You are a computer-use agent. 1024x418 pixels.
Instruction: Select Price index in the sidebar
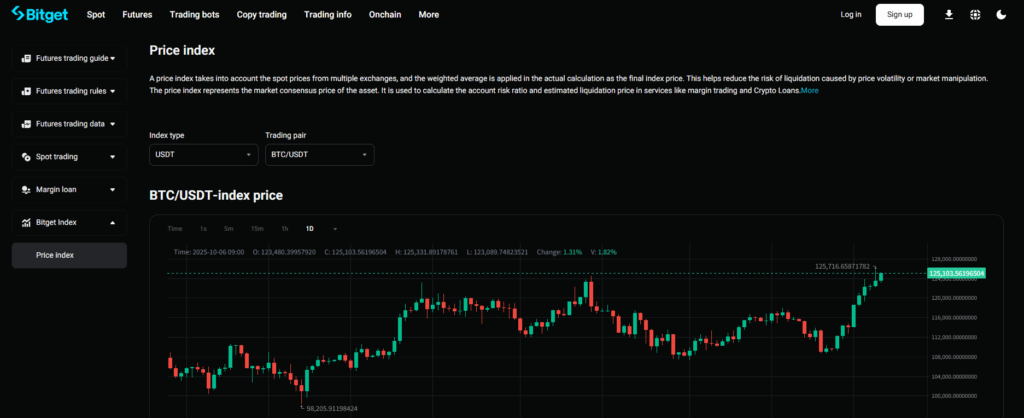click(55, 255)
